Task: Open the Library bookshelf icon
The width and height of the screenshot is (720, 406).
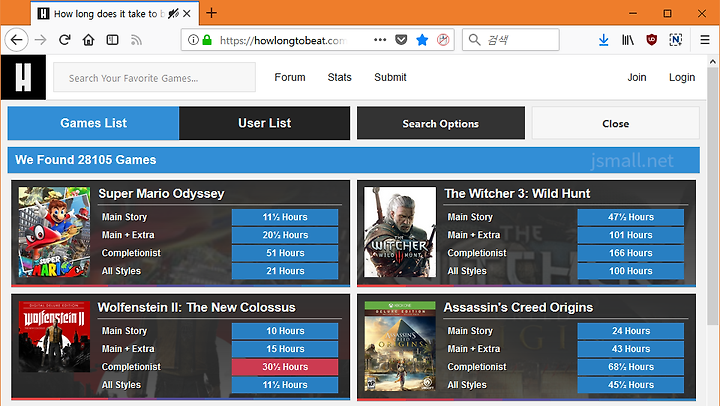Action: [628, 40]
